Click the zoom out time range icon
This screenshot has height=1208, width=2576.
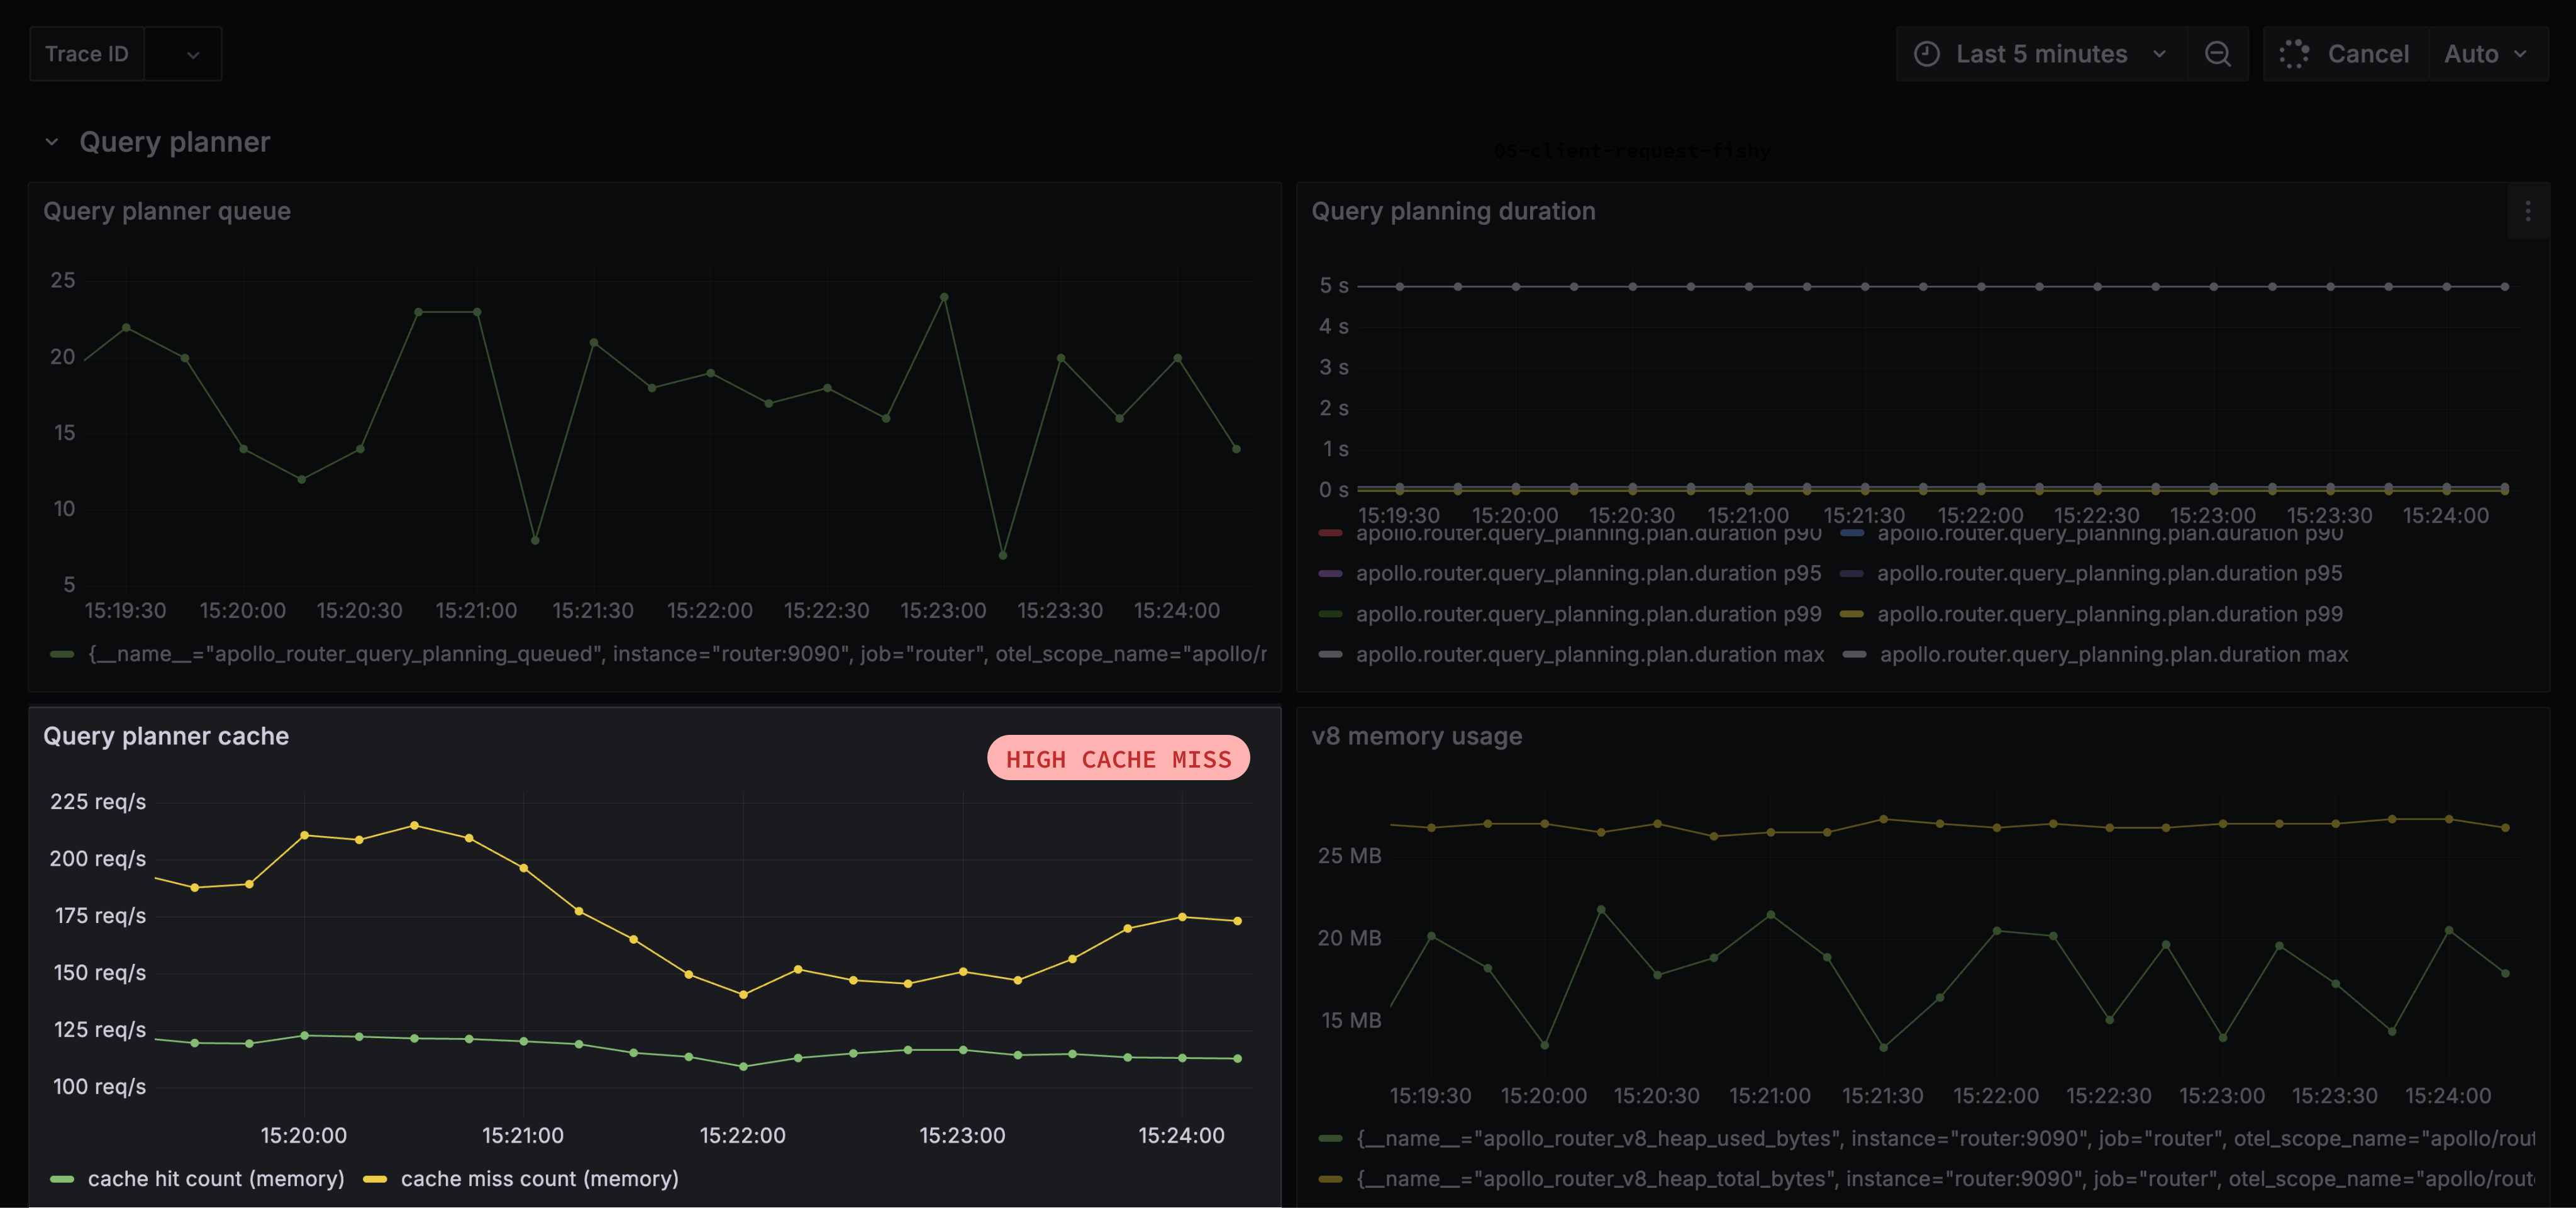(x=2217, y=54)
